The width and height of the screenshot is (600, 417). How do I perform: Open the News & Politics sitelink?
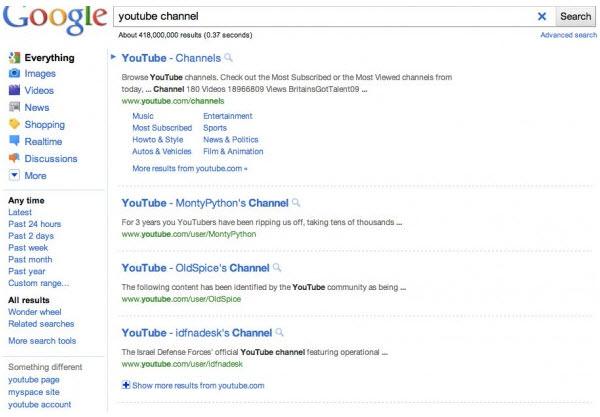coord(231,140)
